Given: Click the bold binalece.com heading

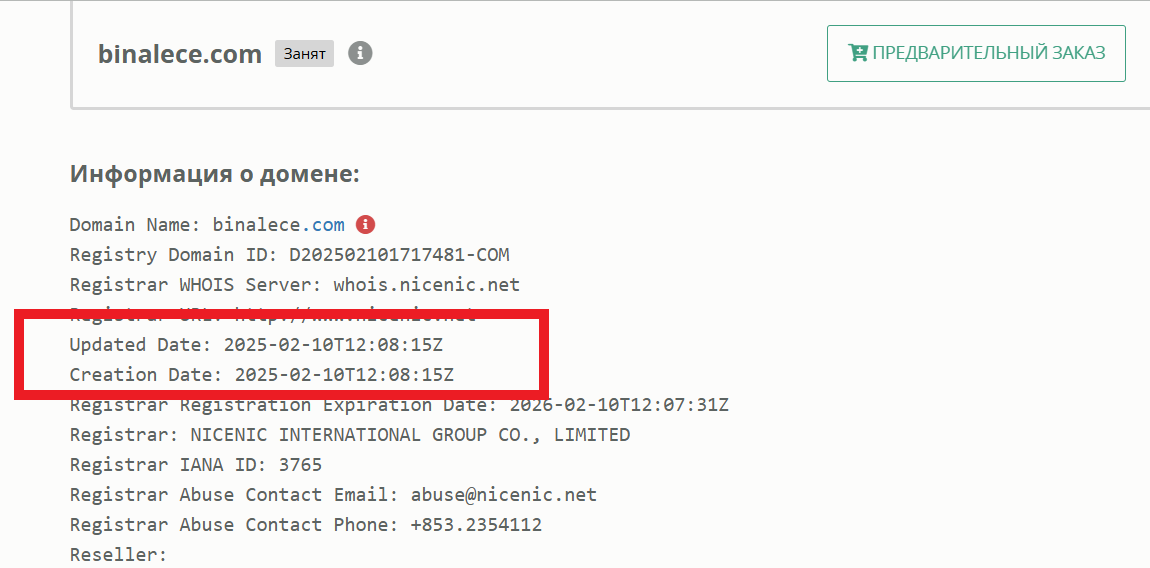Looking at the screenshot, I should [180, 54].
